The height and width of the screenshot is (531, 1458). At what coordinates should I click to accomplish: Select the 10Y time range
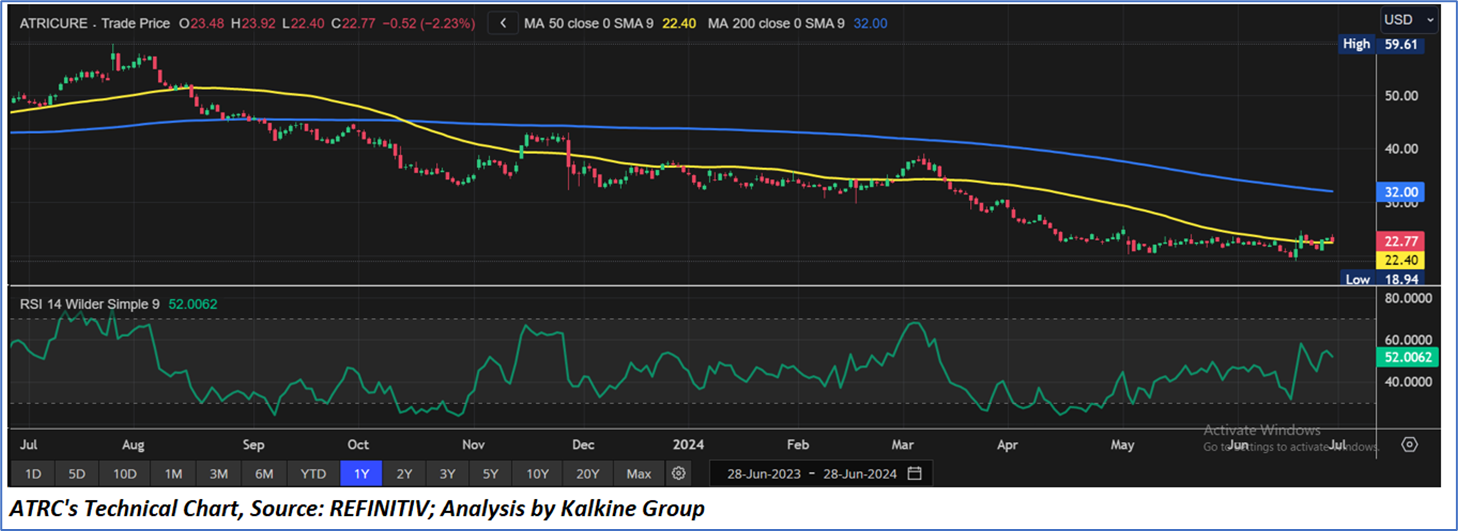pyautogui.click(x=537, y=473)
